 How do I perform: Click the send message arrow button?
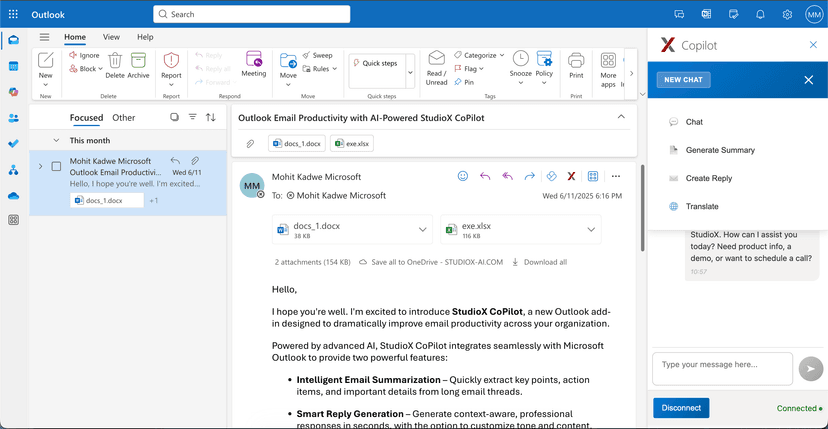812,368
